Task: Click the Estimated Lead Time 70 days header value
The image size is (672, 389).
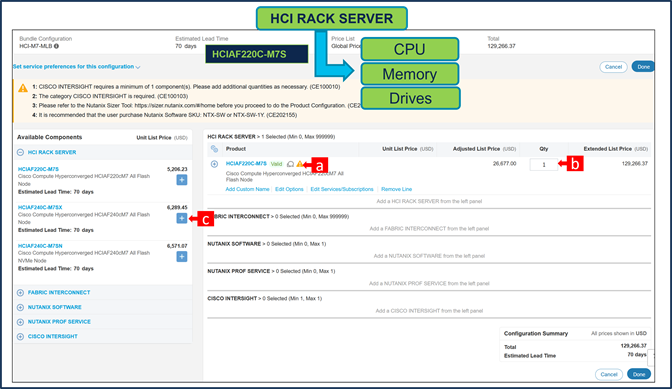Action: click(x=186, y=46)
